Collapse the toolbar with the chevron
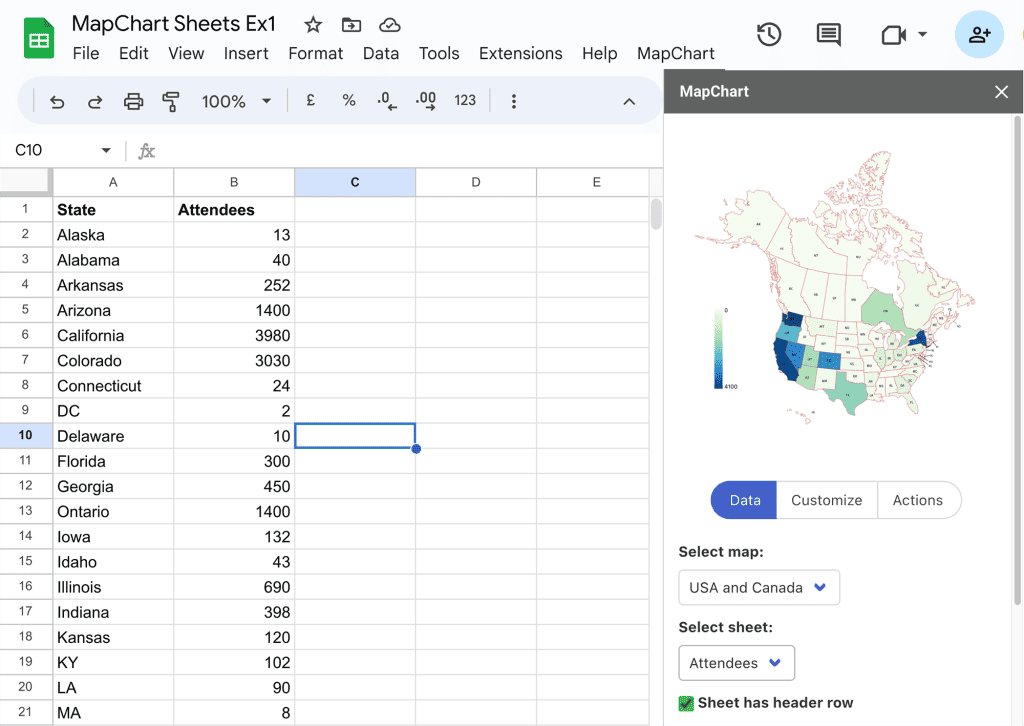 point(629,101)
